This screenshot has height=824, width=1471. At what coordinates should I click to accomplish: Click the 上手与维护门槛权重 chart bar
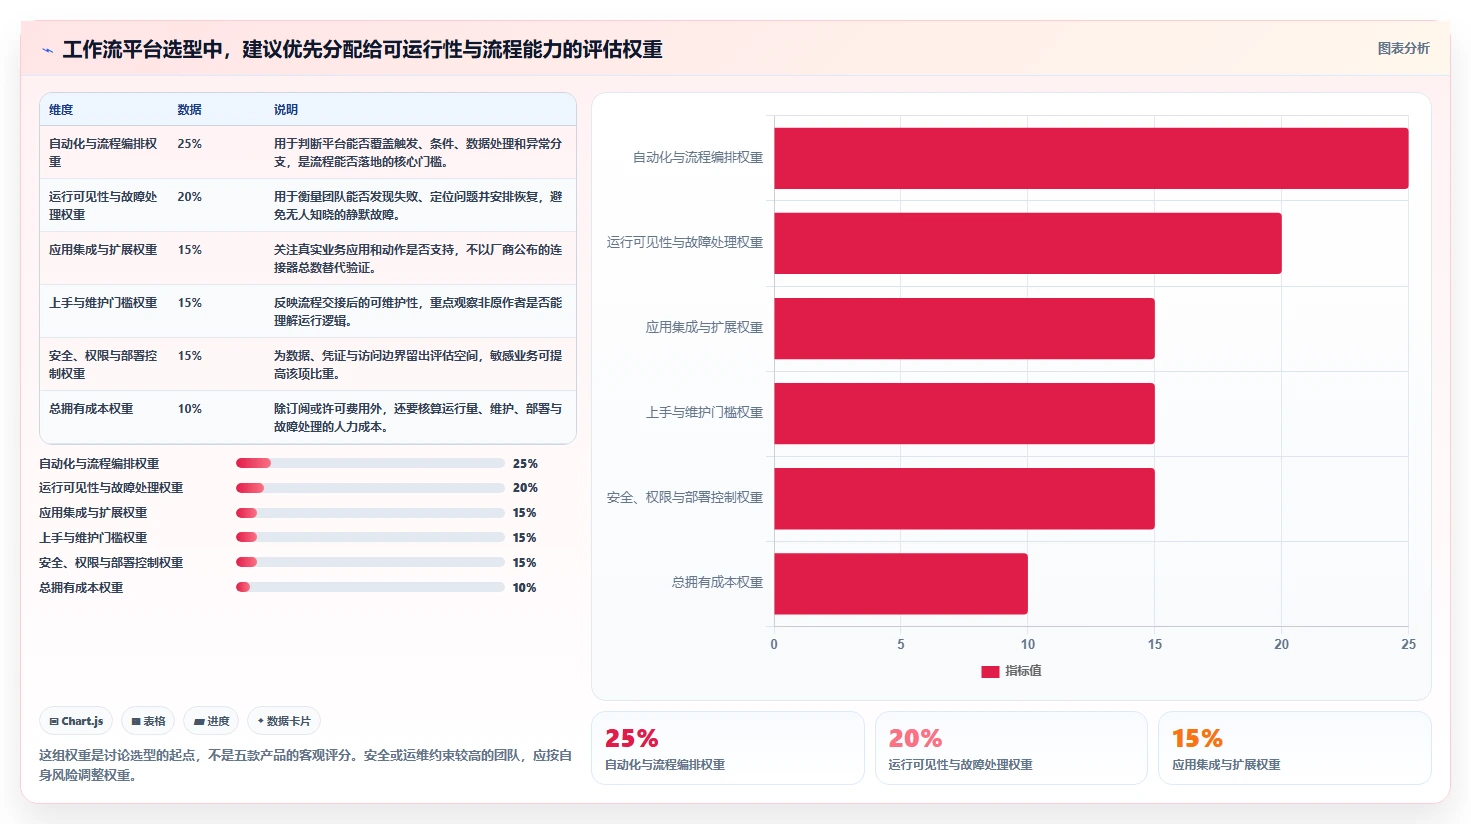964,413
